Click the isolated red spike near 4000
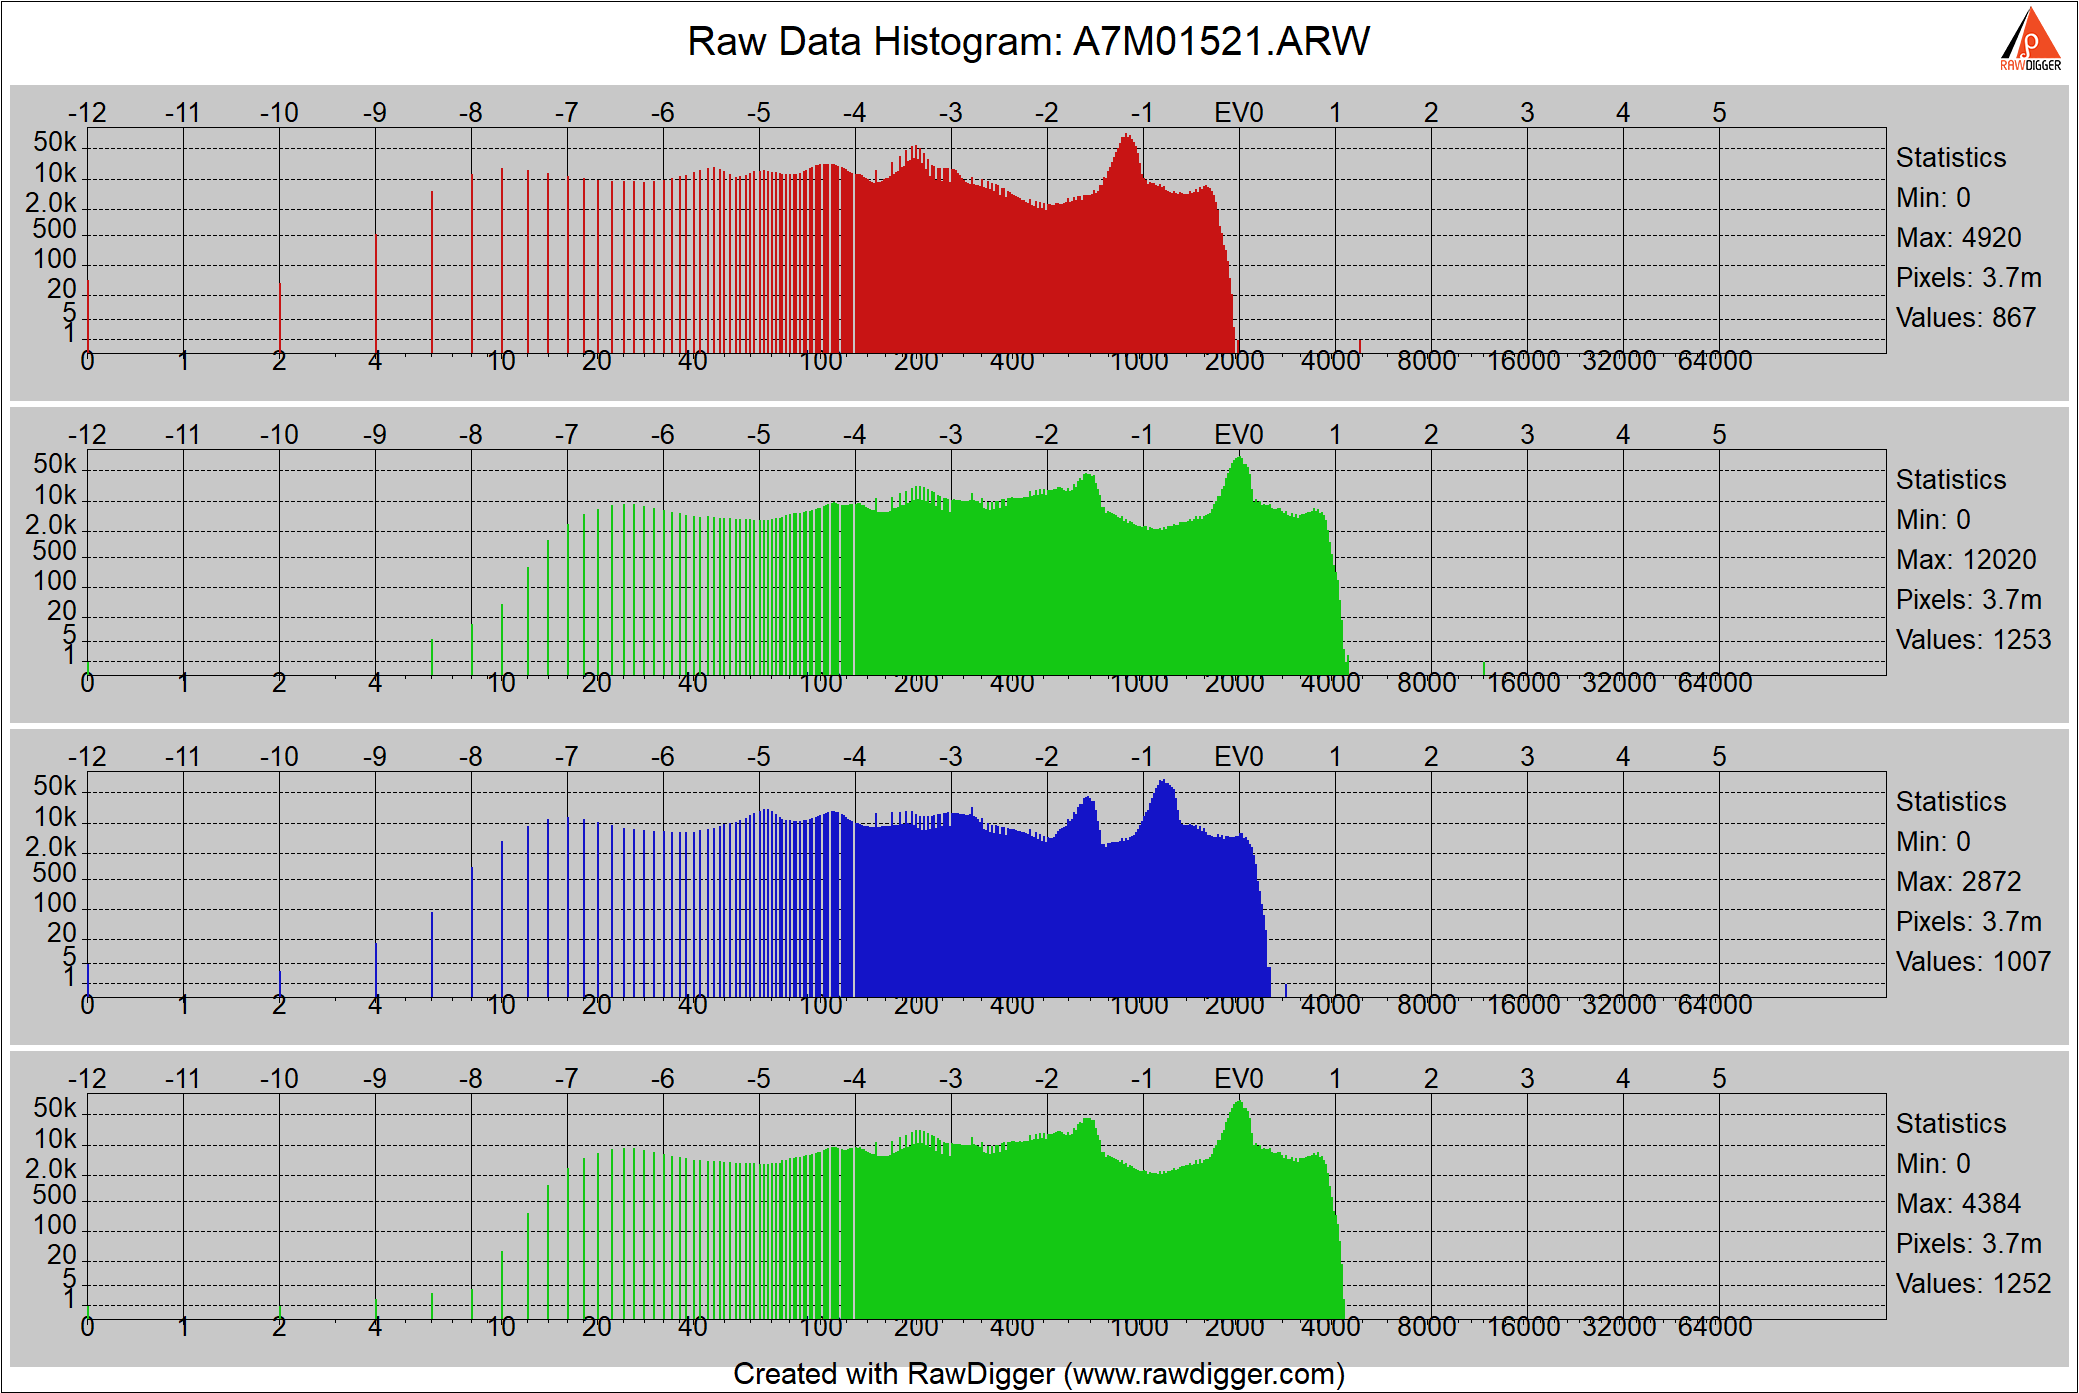Screen dimensions: 2079x1393 click(x=1359, y=346)
